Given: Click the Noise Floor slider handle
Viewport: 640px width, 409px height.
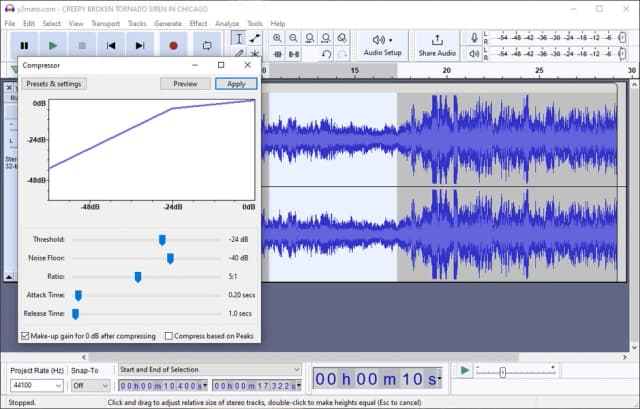Looking at the screenshot, I should (170, 258).
